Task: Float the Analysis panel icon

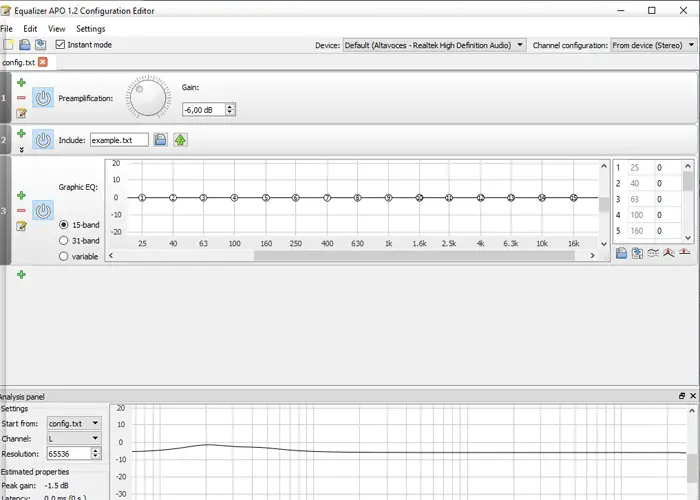Action: [x=682, y=396]
